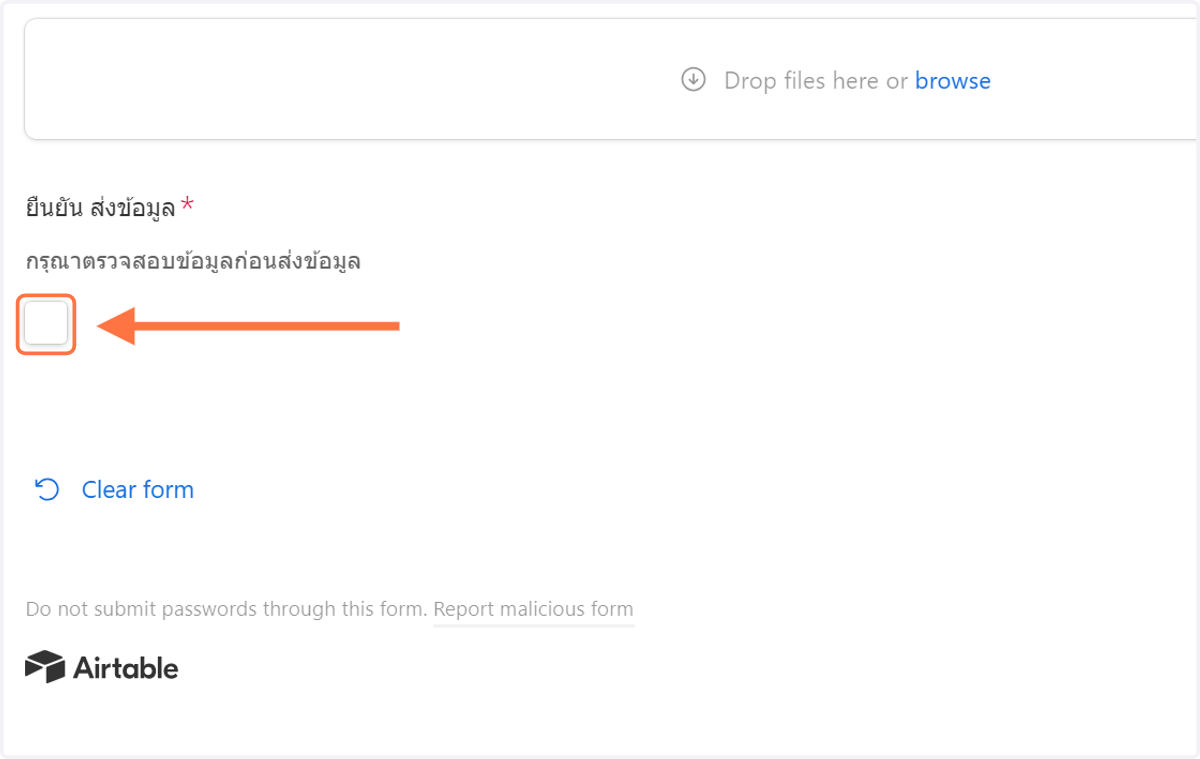The width and height of the screenshot is (1200, 759).
Task: Select the กรุณาตรวจสอบข้อมูลก่อนส่งข้อมูล helper text
Action: coord(193,262)
